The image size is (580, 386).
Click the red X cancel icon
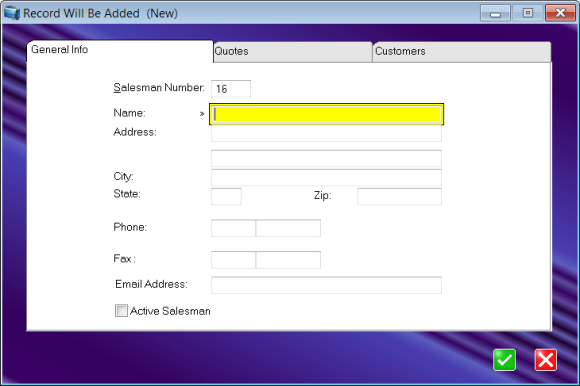pos(546,360)
